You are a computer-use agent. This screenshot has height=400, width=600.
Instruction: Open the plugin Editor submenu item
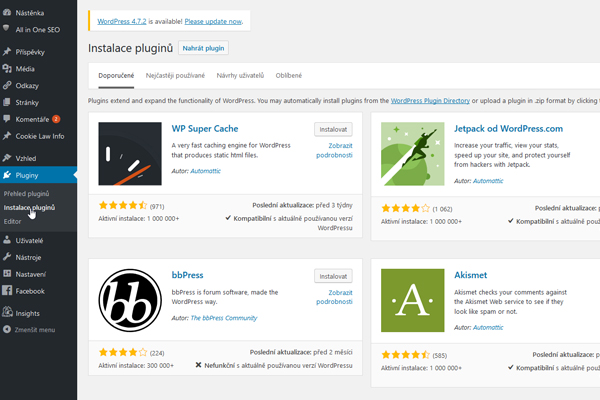click(x=12, y=221)
